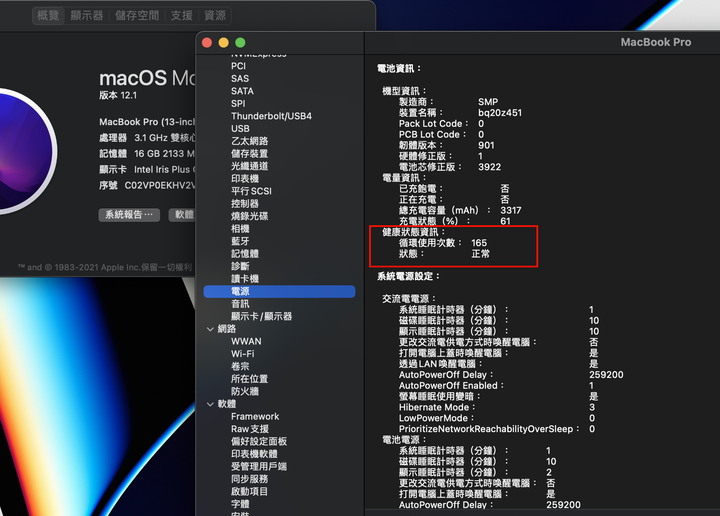Select 藍牙 in the sidebar
Image resolution: width=720 pixels, height=516 pixels.
point(240,241)
